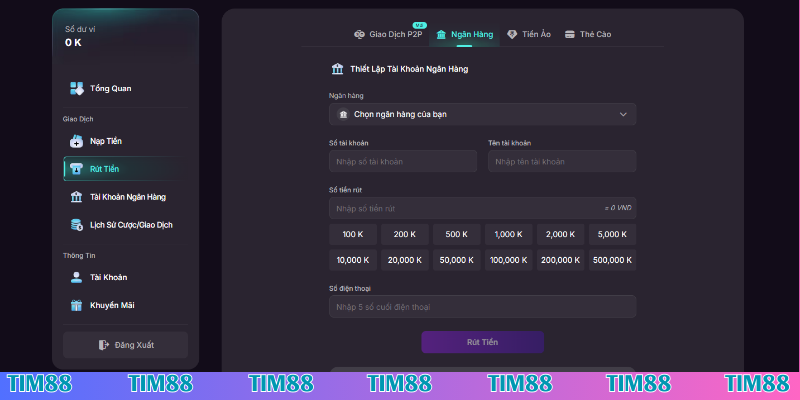
Task: Click the Nạp Tiền deposit icon
Action: (77, 141)
